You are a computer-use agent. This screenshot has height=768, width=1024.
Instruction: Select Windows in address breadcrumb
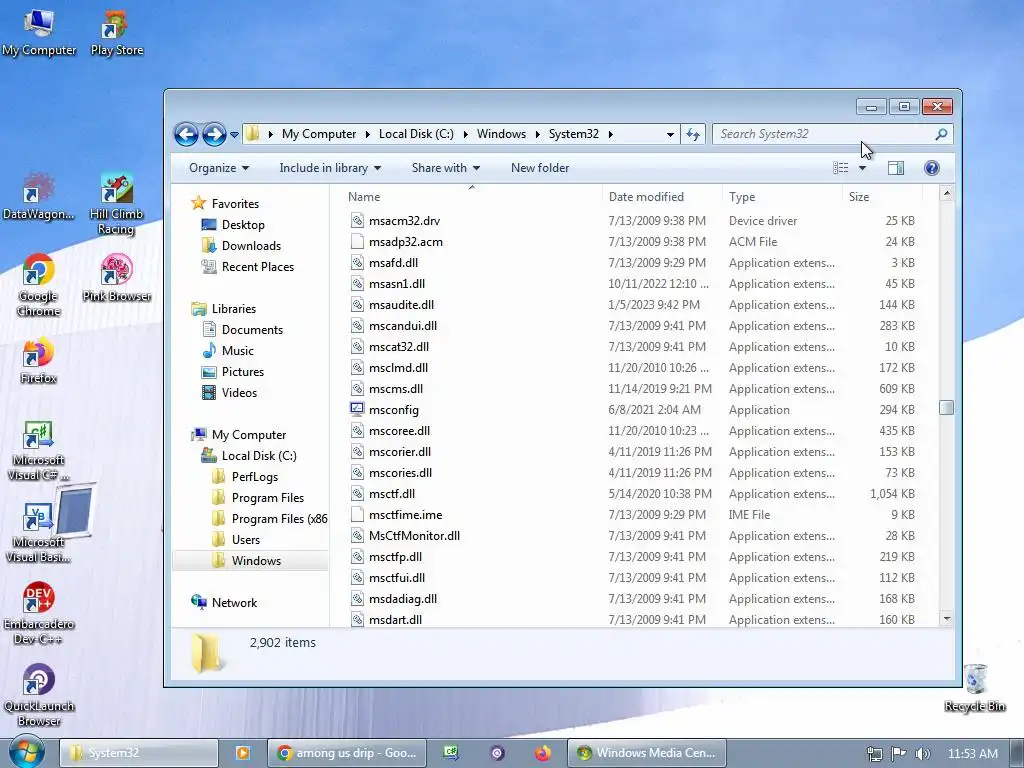(x=501, y=134)
